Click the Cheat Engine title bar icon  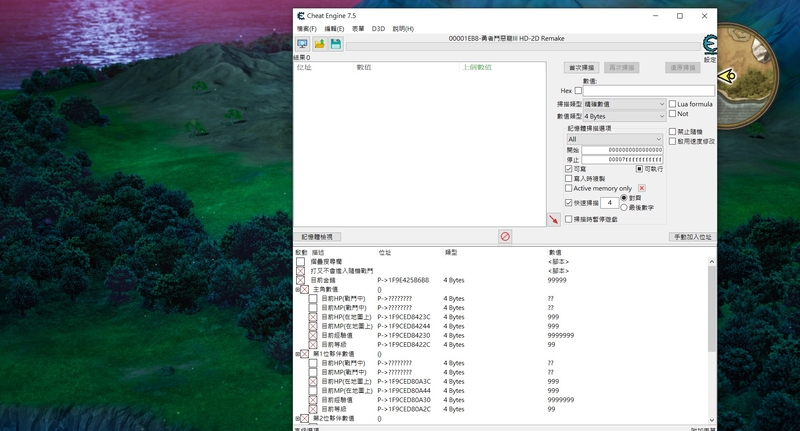(301, 16)
